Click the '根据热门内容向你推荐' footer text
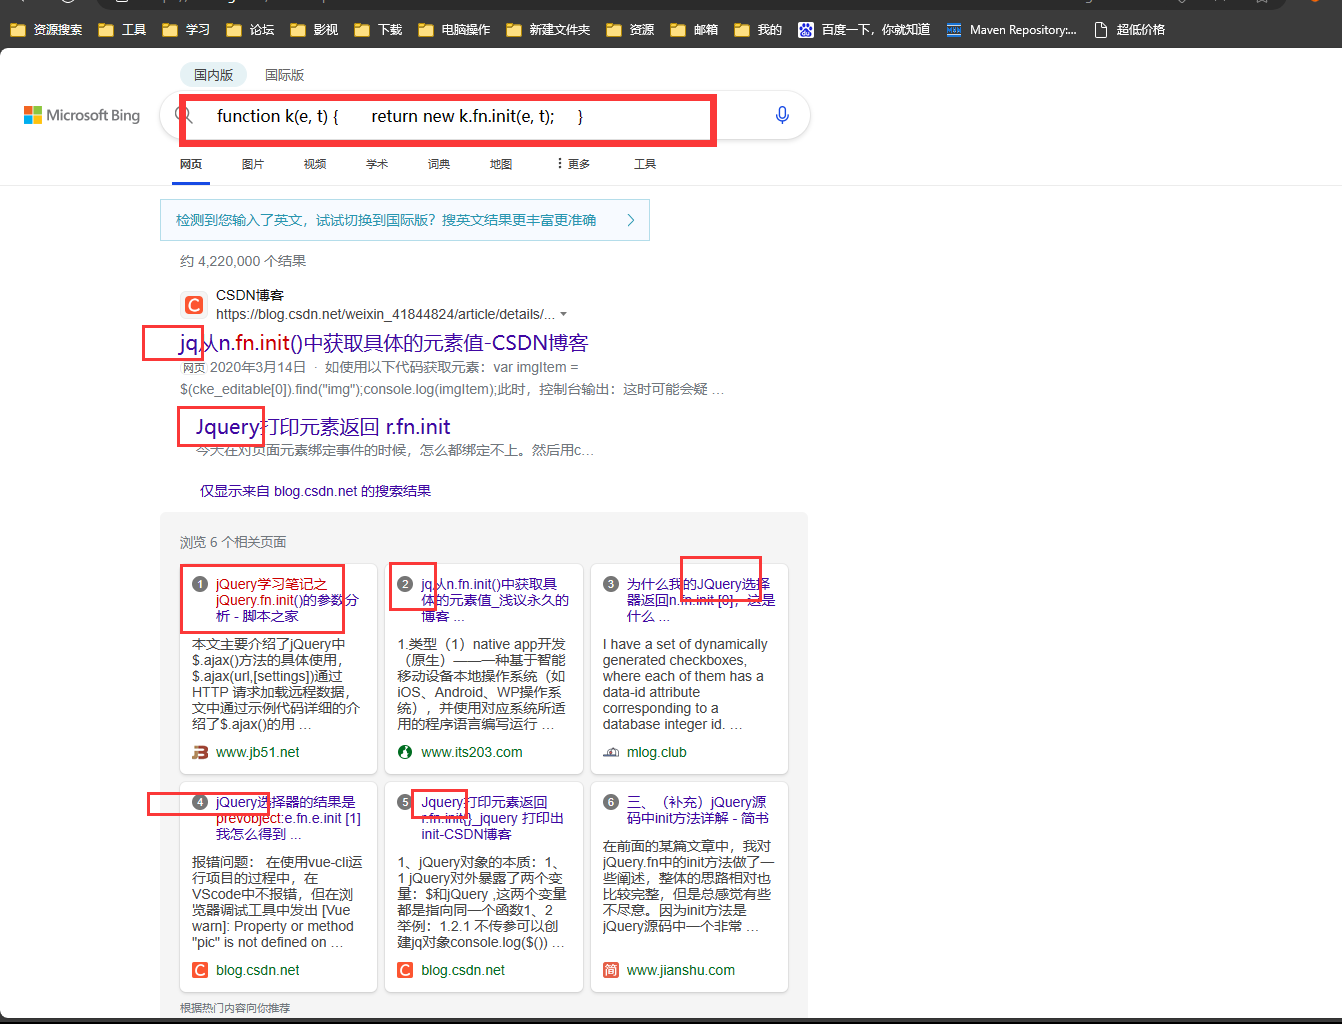The image size is (1342, 1024). [235, 1008]
